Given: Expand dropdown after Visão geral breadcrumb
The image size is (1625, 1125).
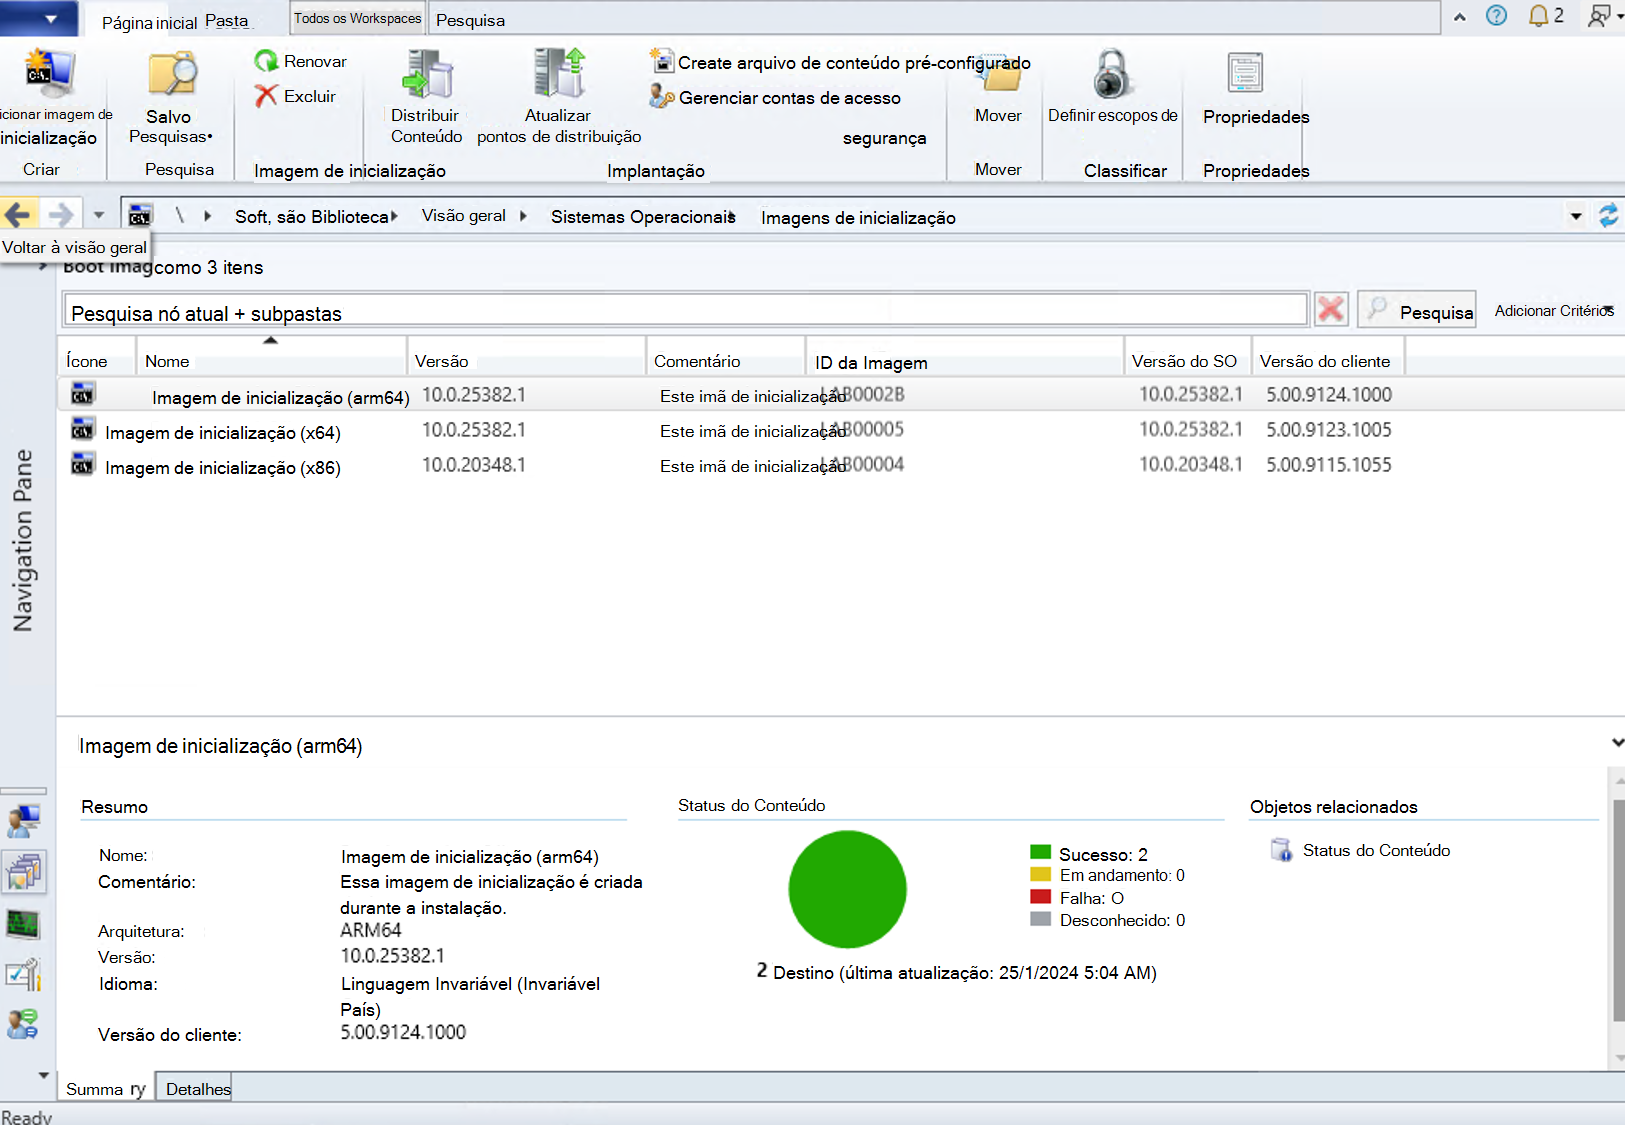Looking at the screenshot, I should click(x=523, y=216).
